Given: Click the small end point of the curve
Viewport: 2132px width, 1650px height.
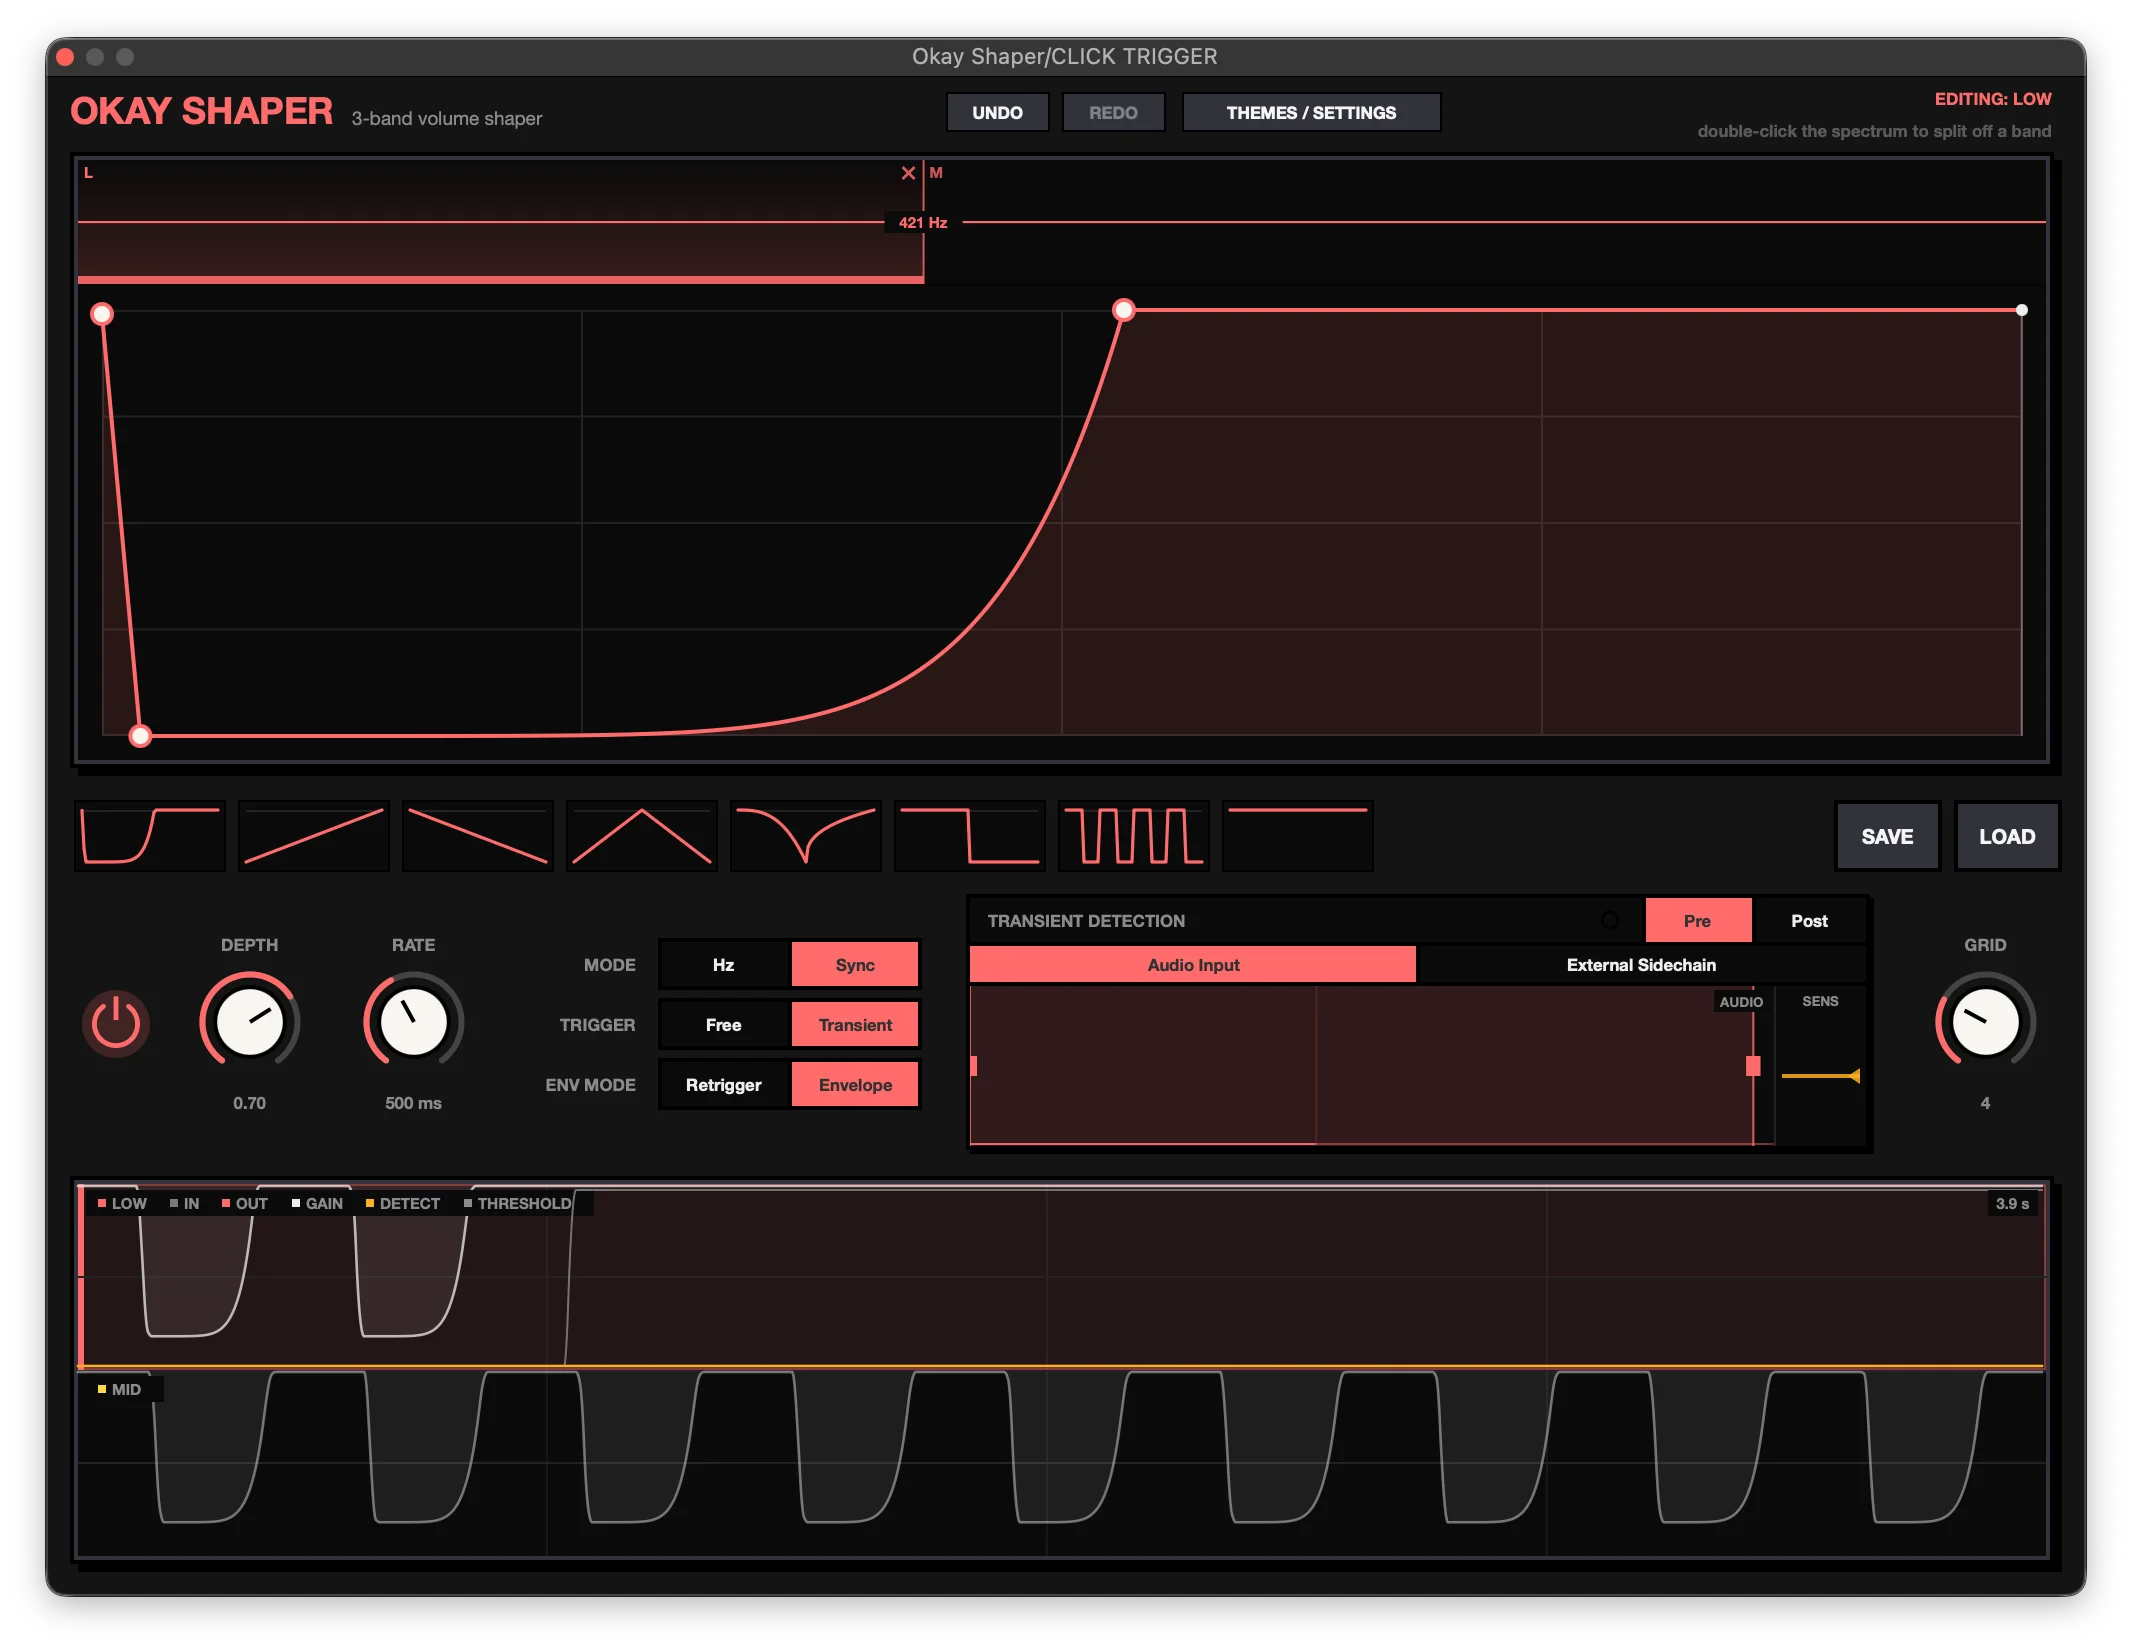Looking at the screenshot, I should [2022, 310].
